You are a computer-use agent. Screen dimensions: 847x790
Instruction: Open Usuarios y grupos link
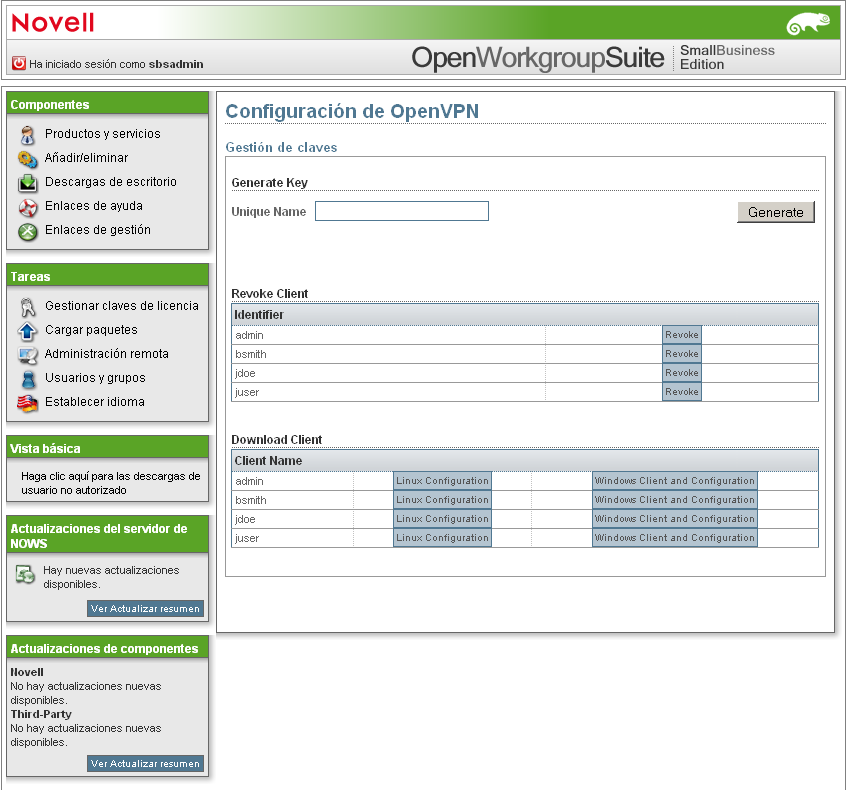coord(95,378)
